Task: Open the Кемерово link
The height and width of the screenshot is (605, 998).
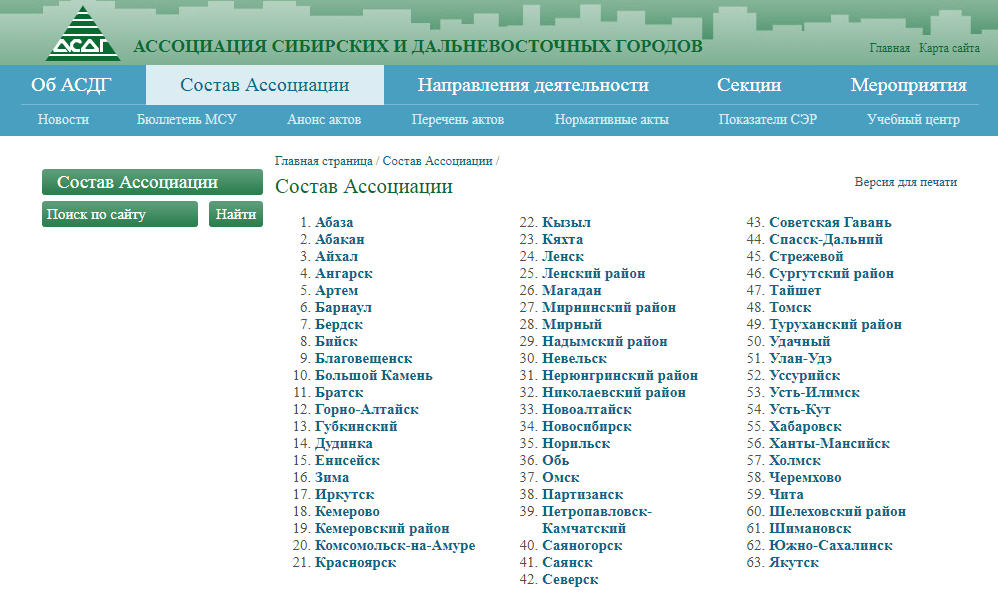Action: click(x=347, y=511)
